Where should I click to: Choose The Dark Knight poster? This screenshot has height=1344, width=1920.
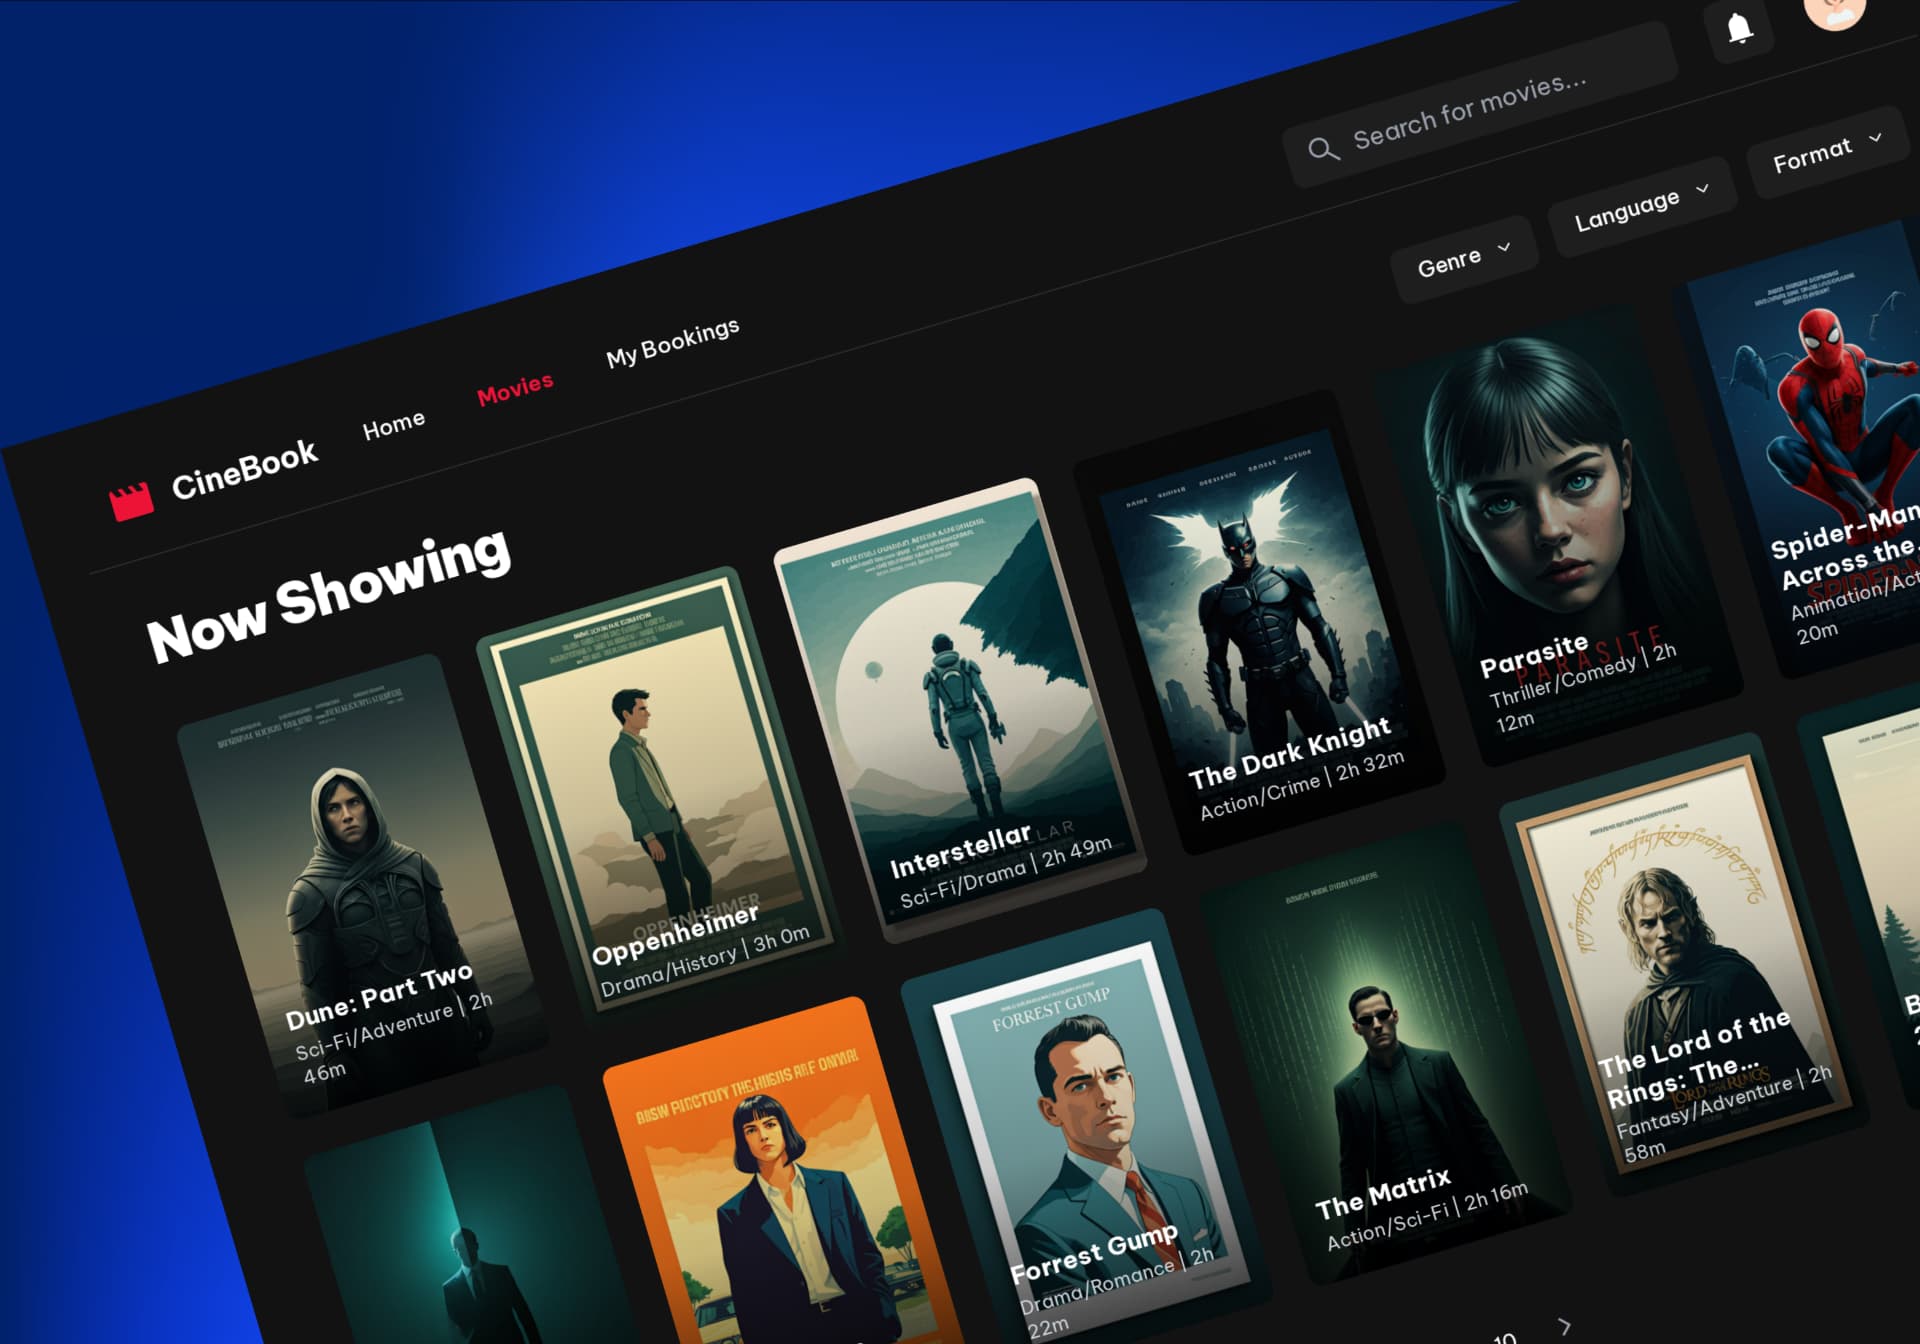click(x=1260, y=620)
